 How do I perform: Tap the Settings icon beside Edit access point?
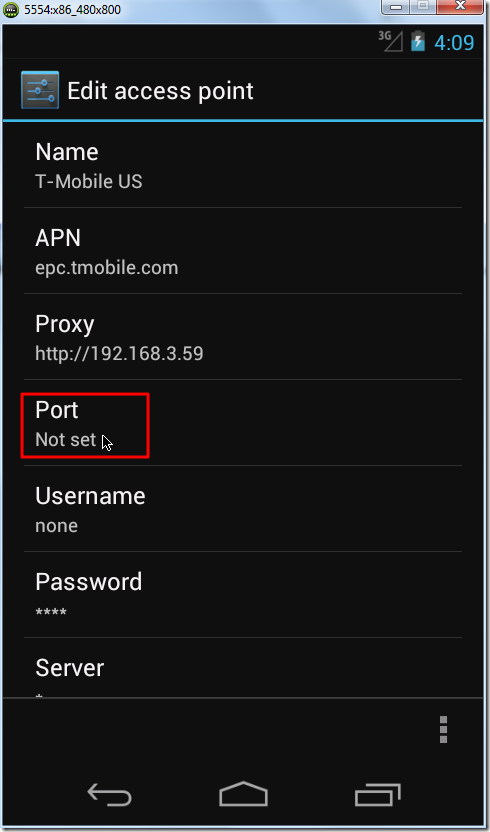pos(40,90)
